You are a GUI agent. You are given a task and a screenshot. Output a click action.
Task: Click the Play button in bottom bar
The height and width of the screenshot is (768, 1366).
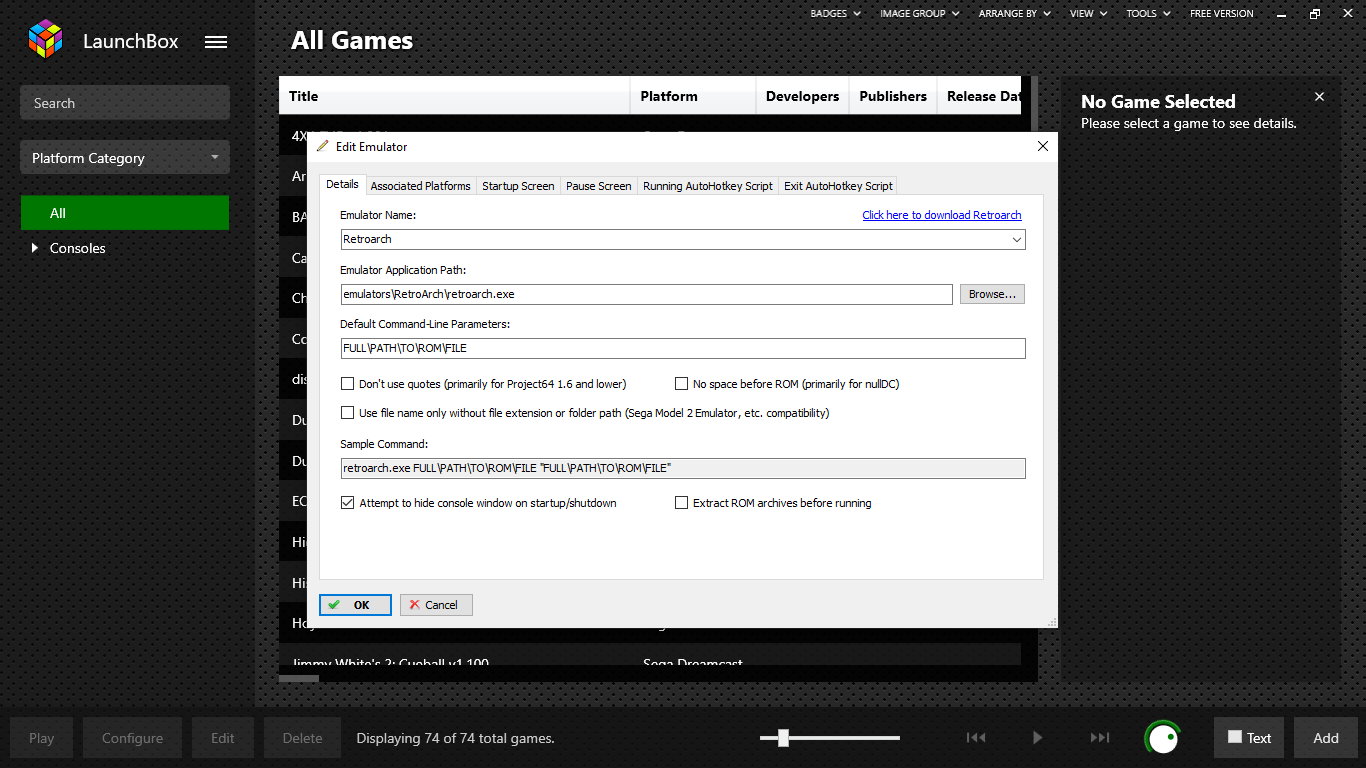point(42,738)
